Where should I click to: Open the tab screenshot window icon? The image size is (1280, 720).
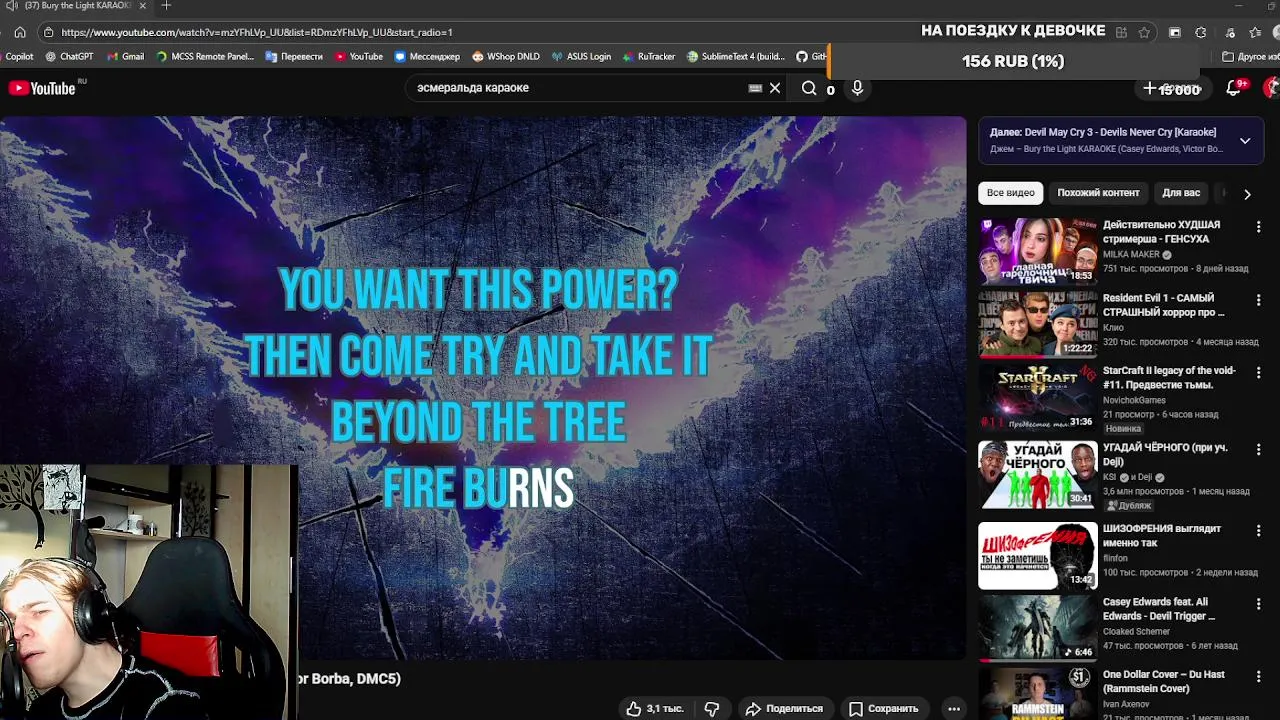point(1175,32)
